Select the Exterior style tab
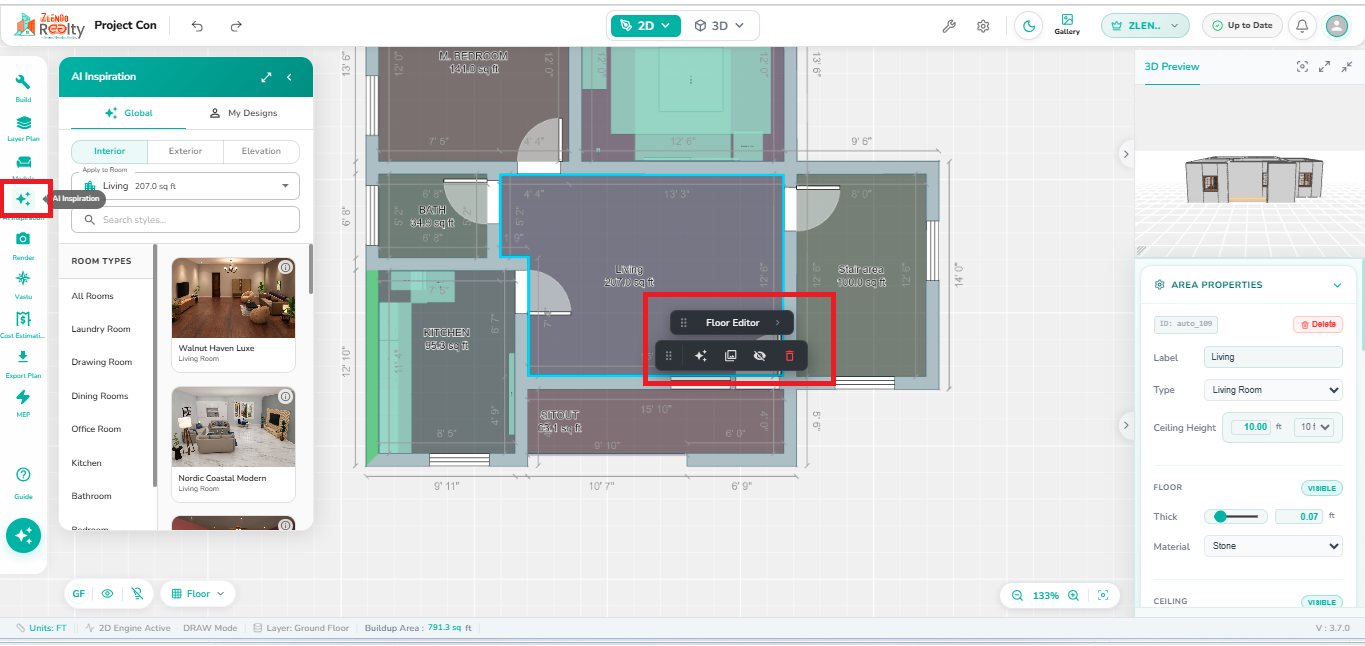The width and height of the screenshot is (1365, 646). [x=185, y=151]
